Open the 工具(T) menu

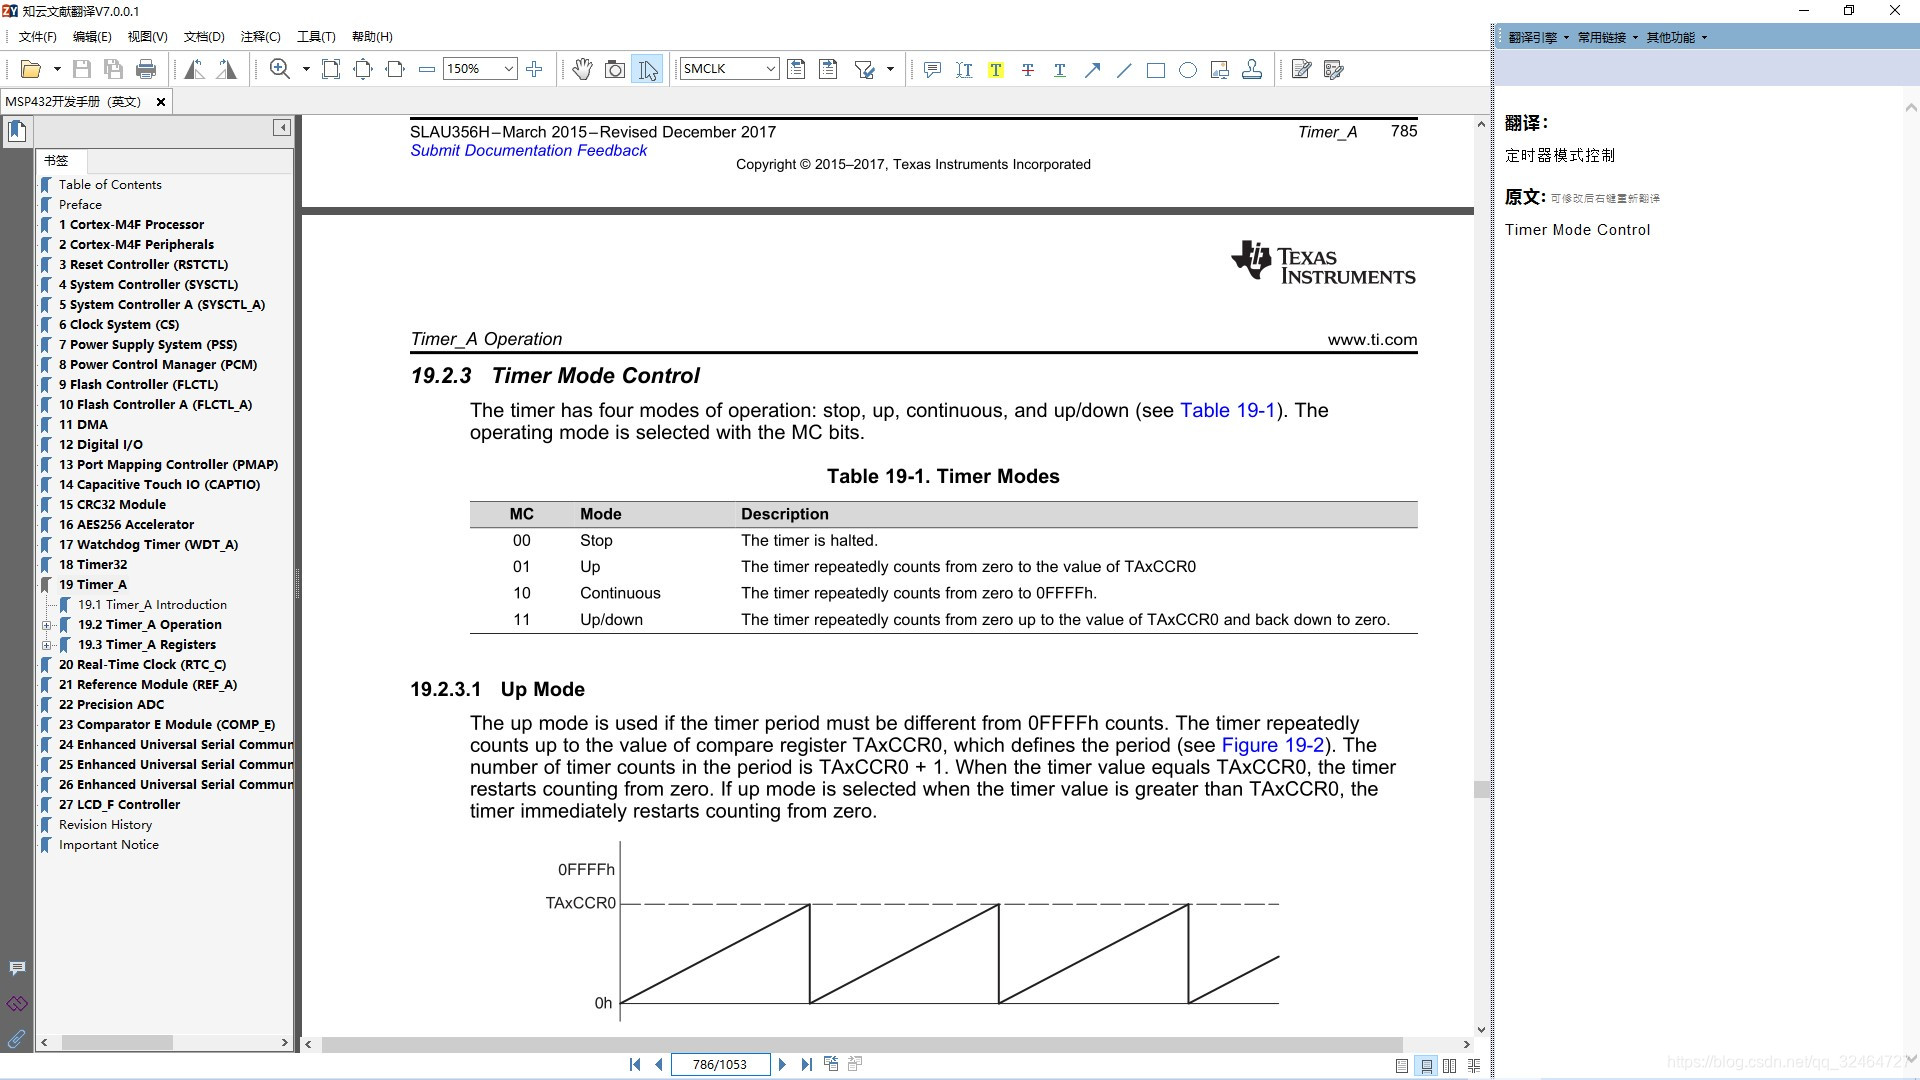(x=316, y=37)
